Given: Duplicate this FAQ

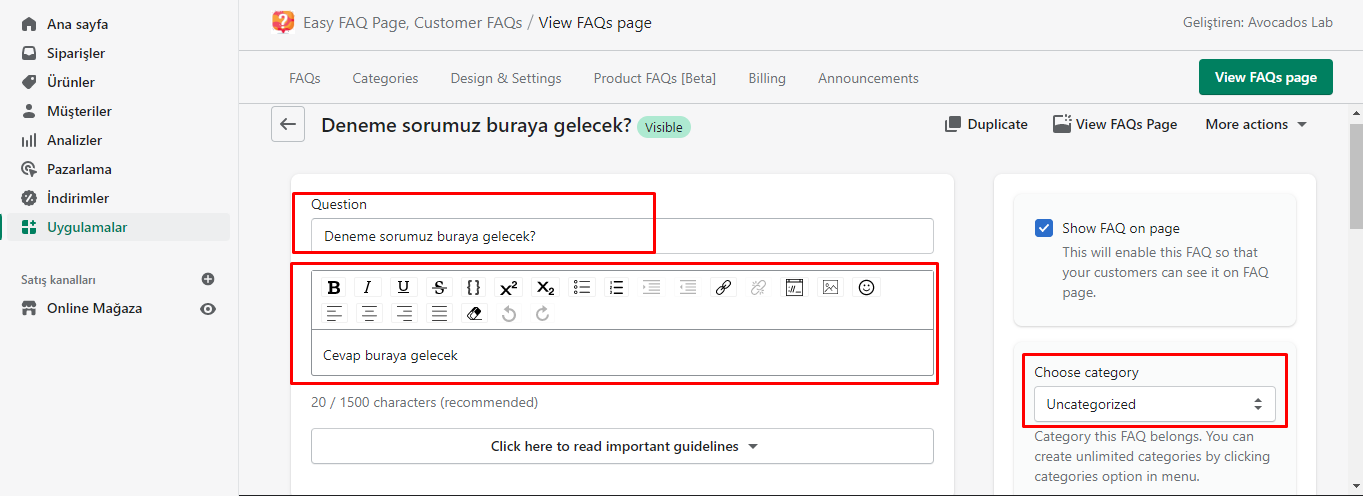Looking at the screenshot, I should [x=986, y=124].
